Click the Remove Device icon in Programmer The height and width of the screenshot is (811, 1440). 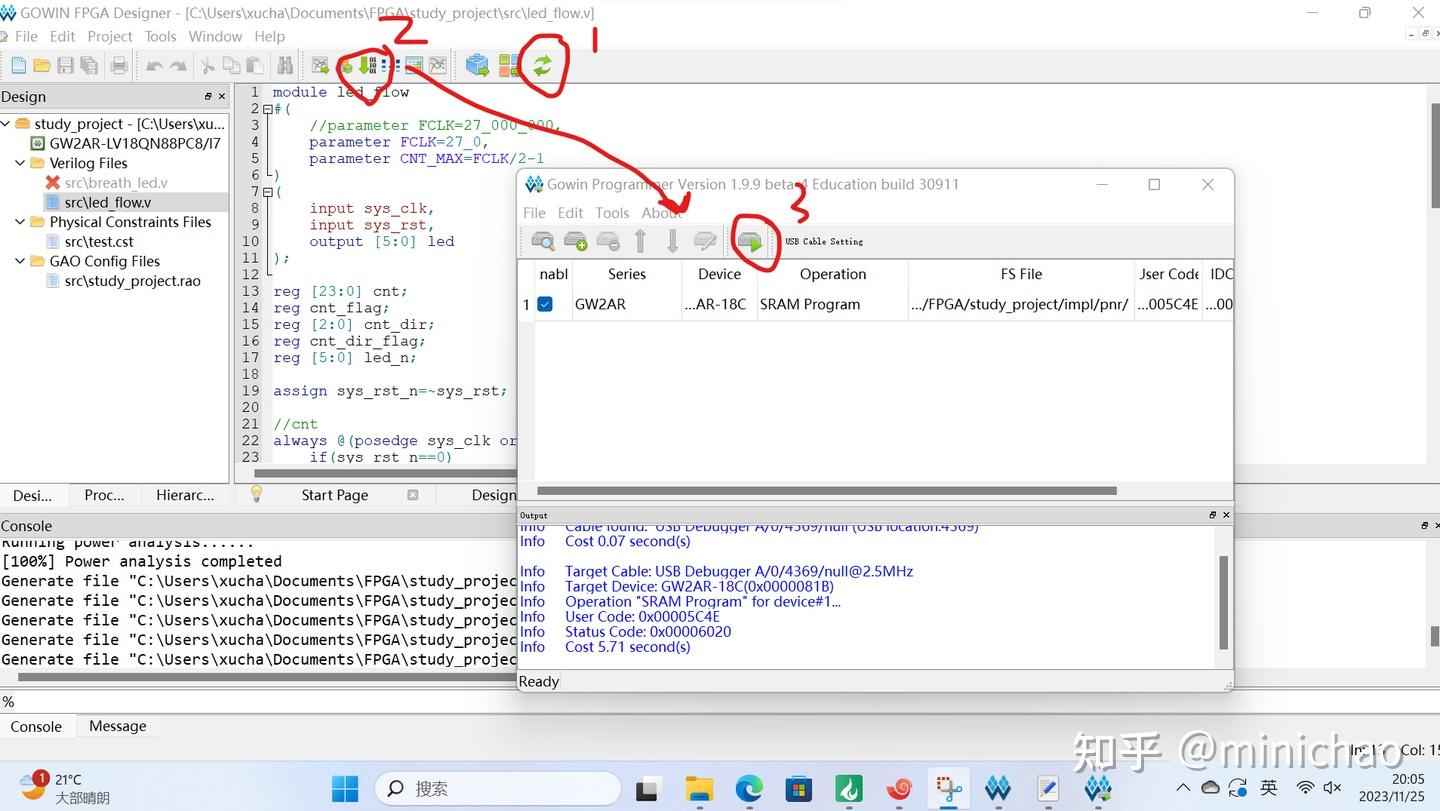pyautogui.click(x=608, y=241)
